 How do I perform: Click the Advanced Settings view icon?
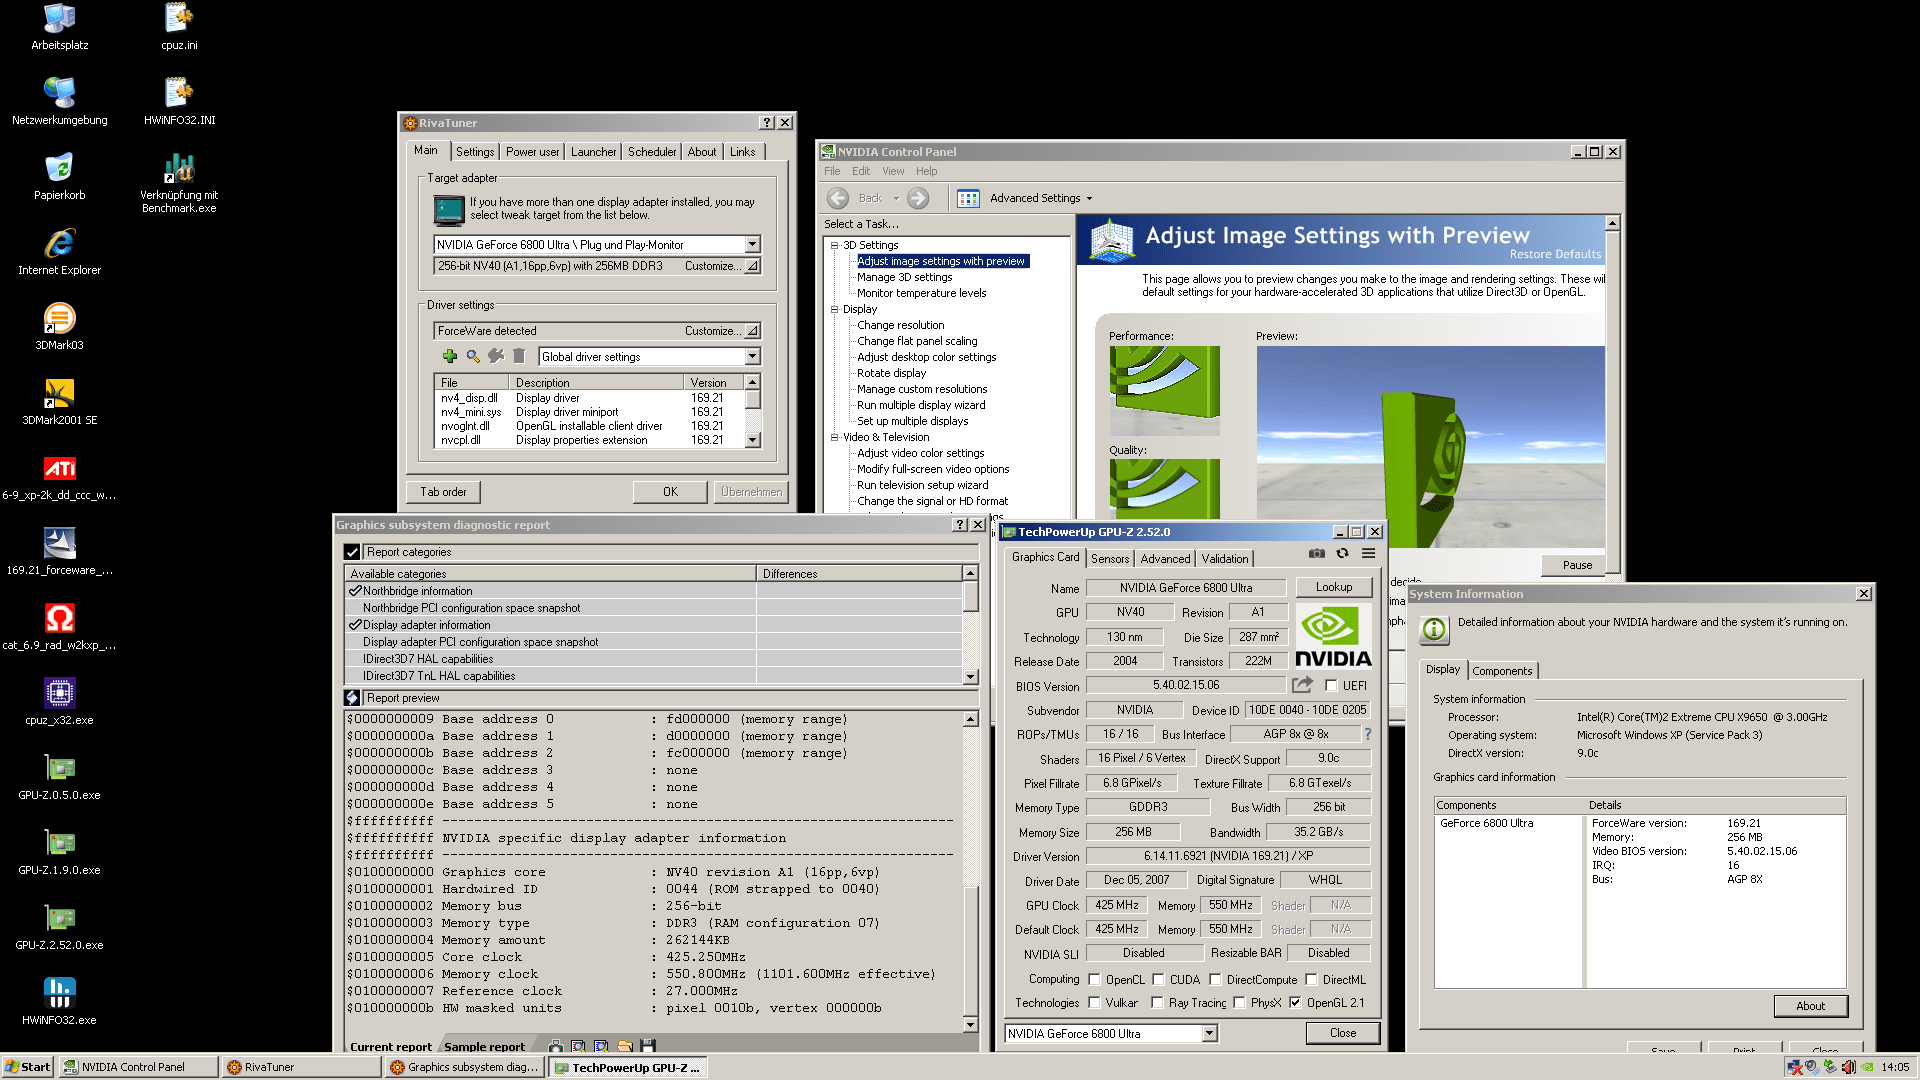point(968,198)
